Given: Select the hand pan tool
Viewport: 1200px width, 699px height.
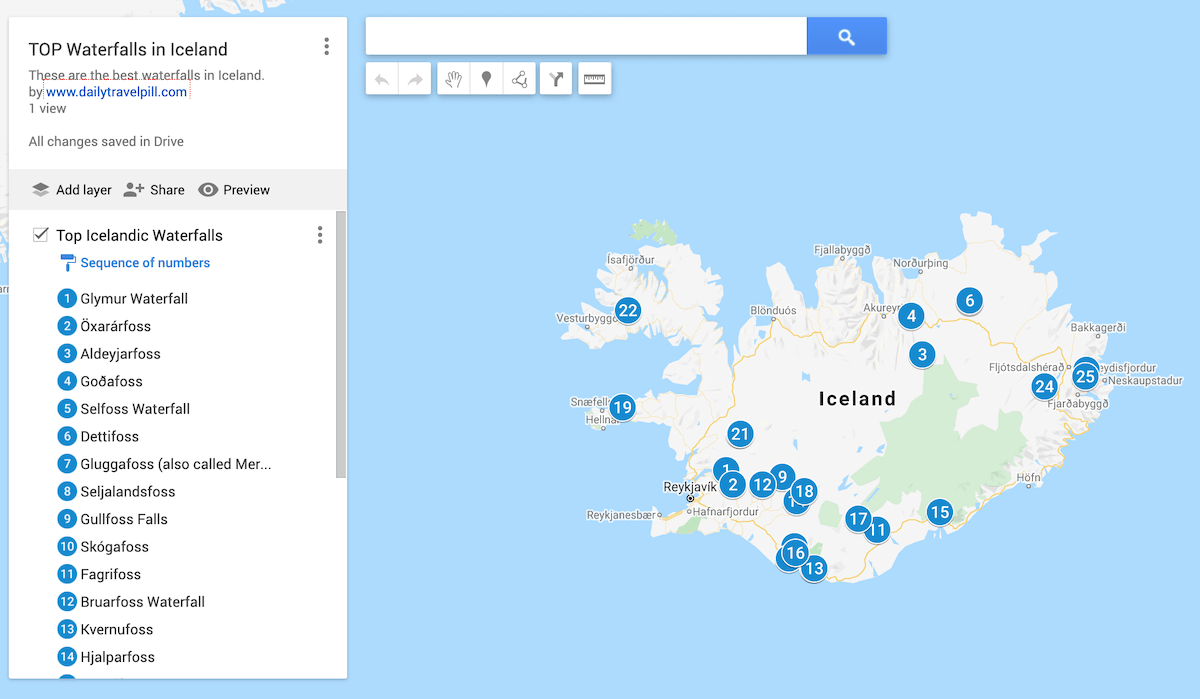Looking at the screenshot, I should [x=454, y=80].
